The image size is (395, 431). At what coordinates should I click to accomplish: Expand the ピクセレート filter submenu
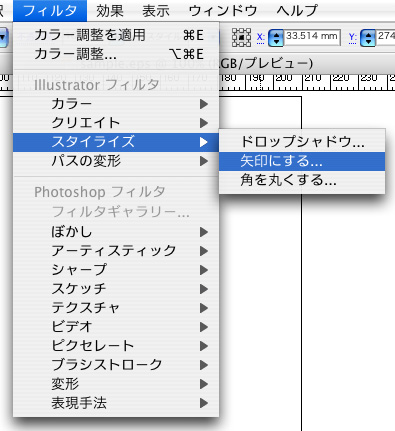tap(116, 346)
